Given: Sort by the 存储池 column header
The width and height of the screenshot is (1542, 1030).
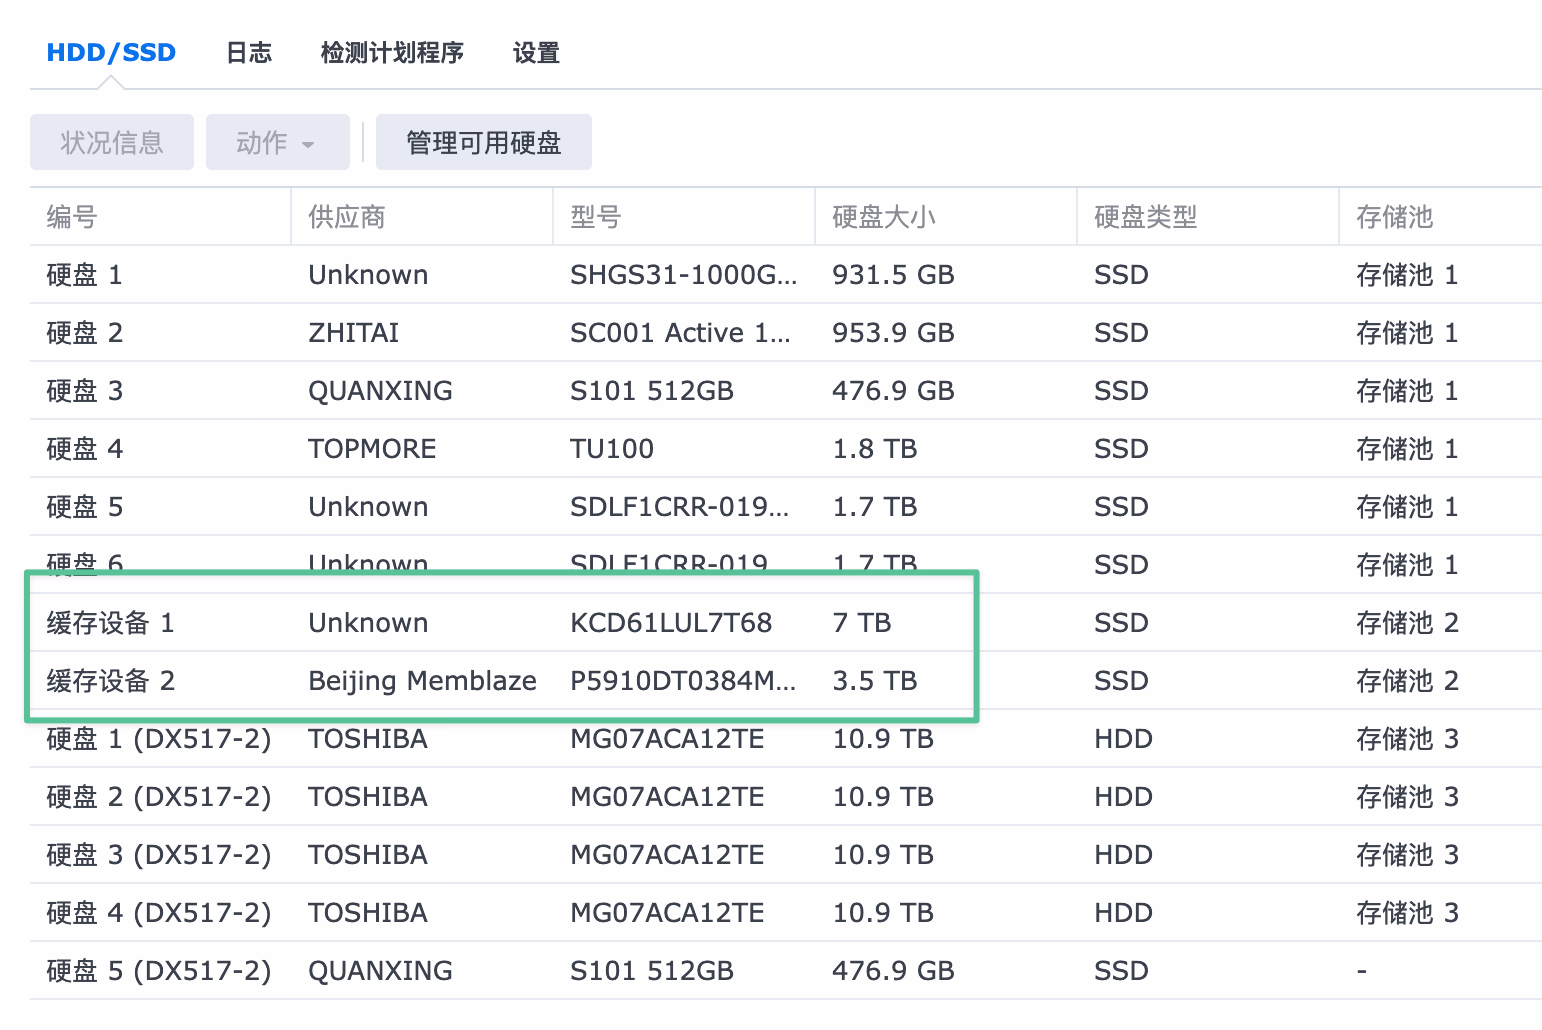Looking at the screenshot, I should pyautogui.click(x=1395, y=217).
